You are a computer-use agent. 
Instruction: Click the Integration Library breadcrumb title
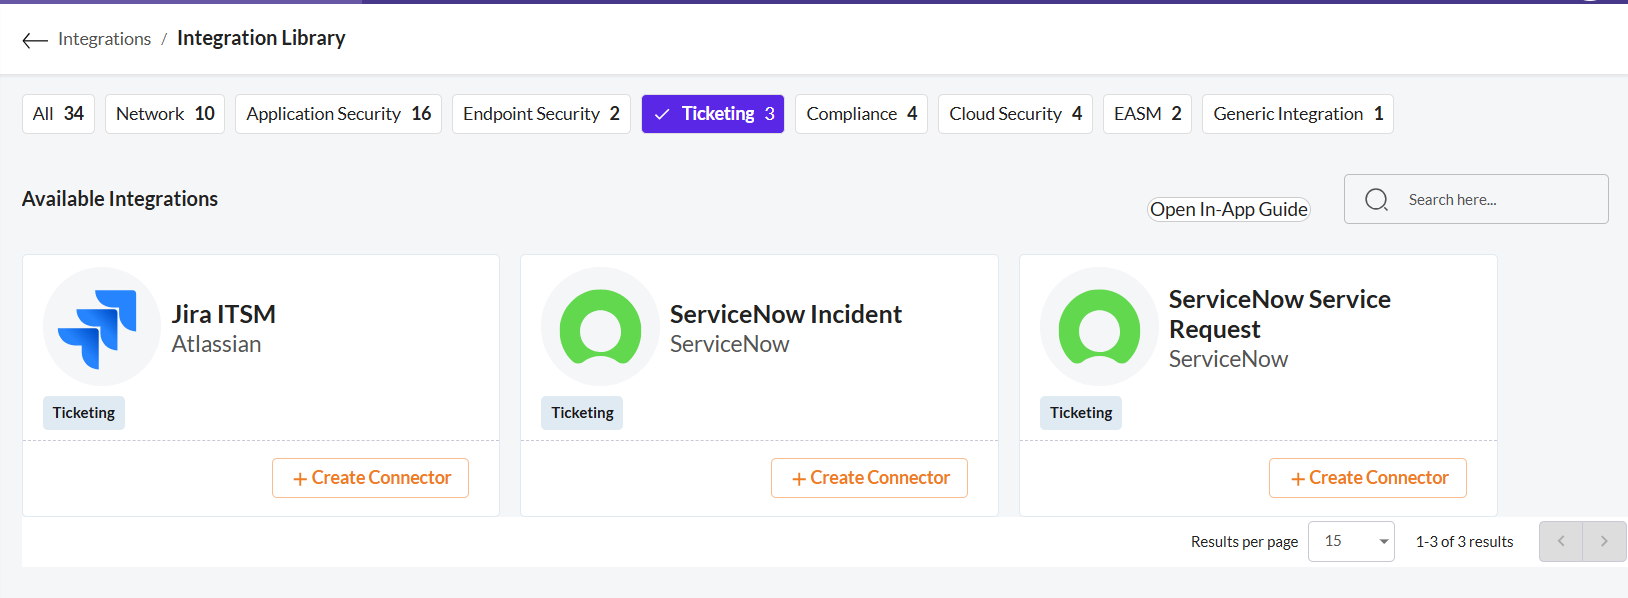tap(261, 38)
